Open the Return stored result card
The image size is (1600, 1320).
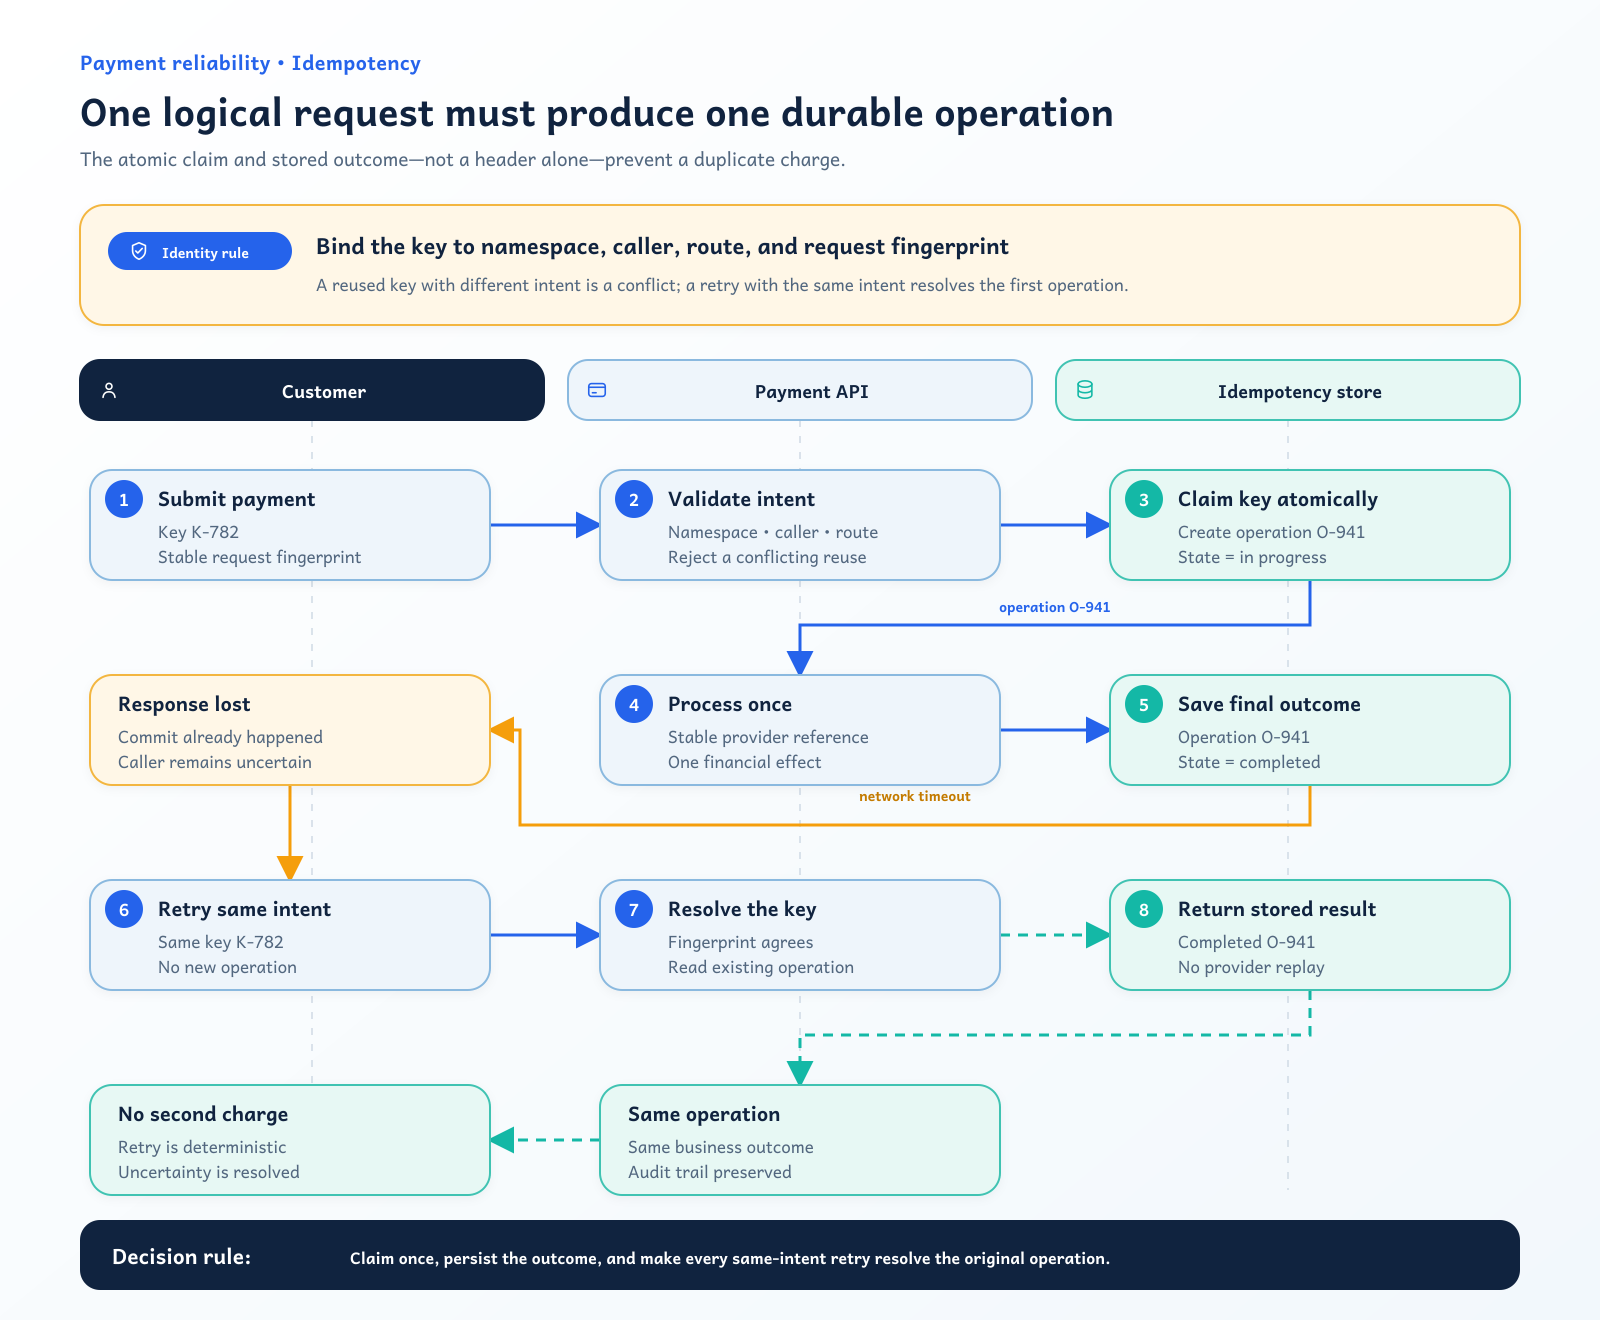tap(1310, 935)
